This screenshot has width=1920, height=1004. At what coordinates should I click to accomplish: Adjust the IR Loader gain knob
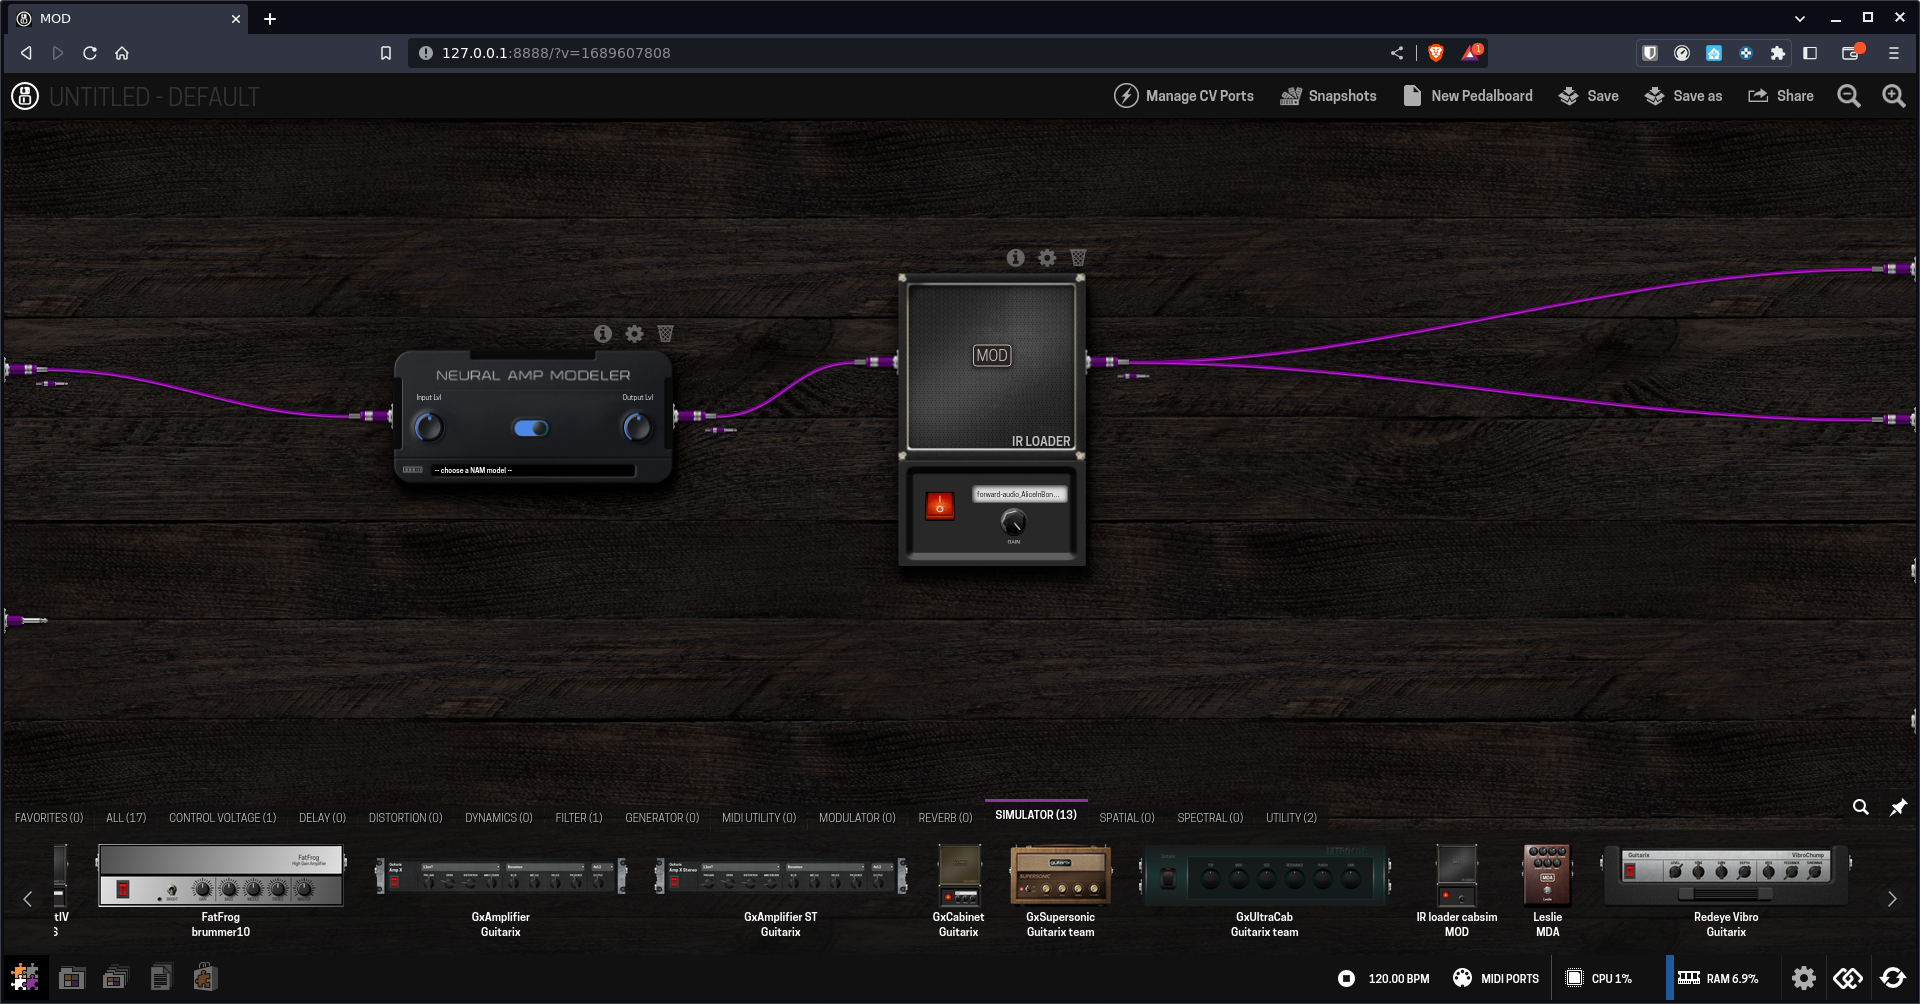click(1013, 522)
